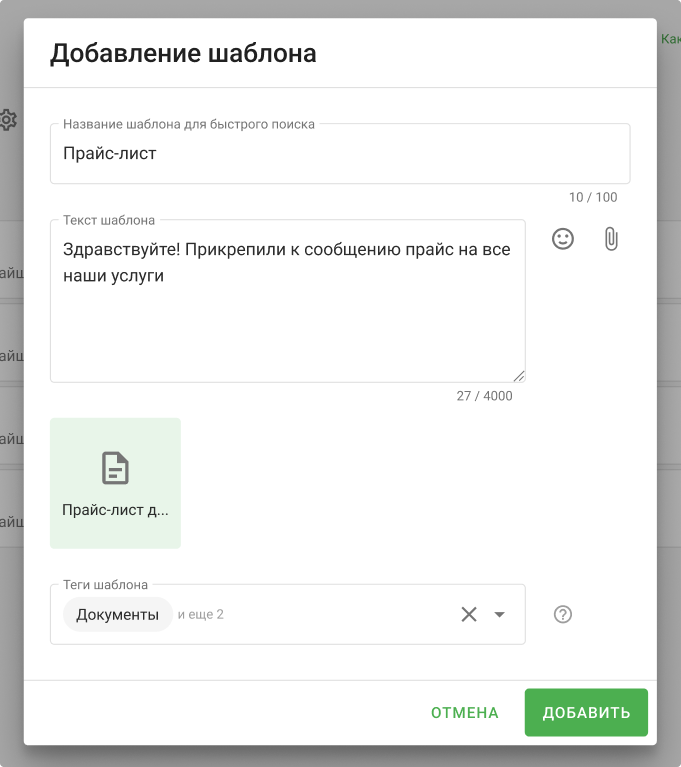Click the paperclip attach file icon
The image size is (681, 767).
pos(611,239)
